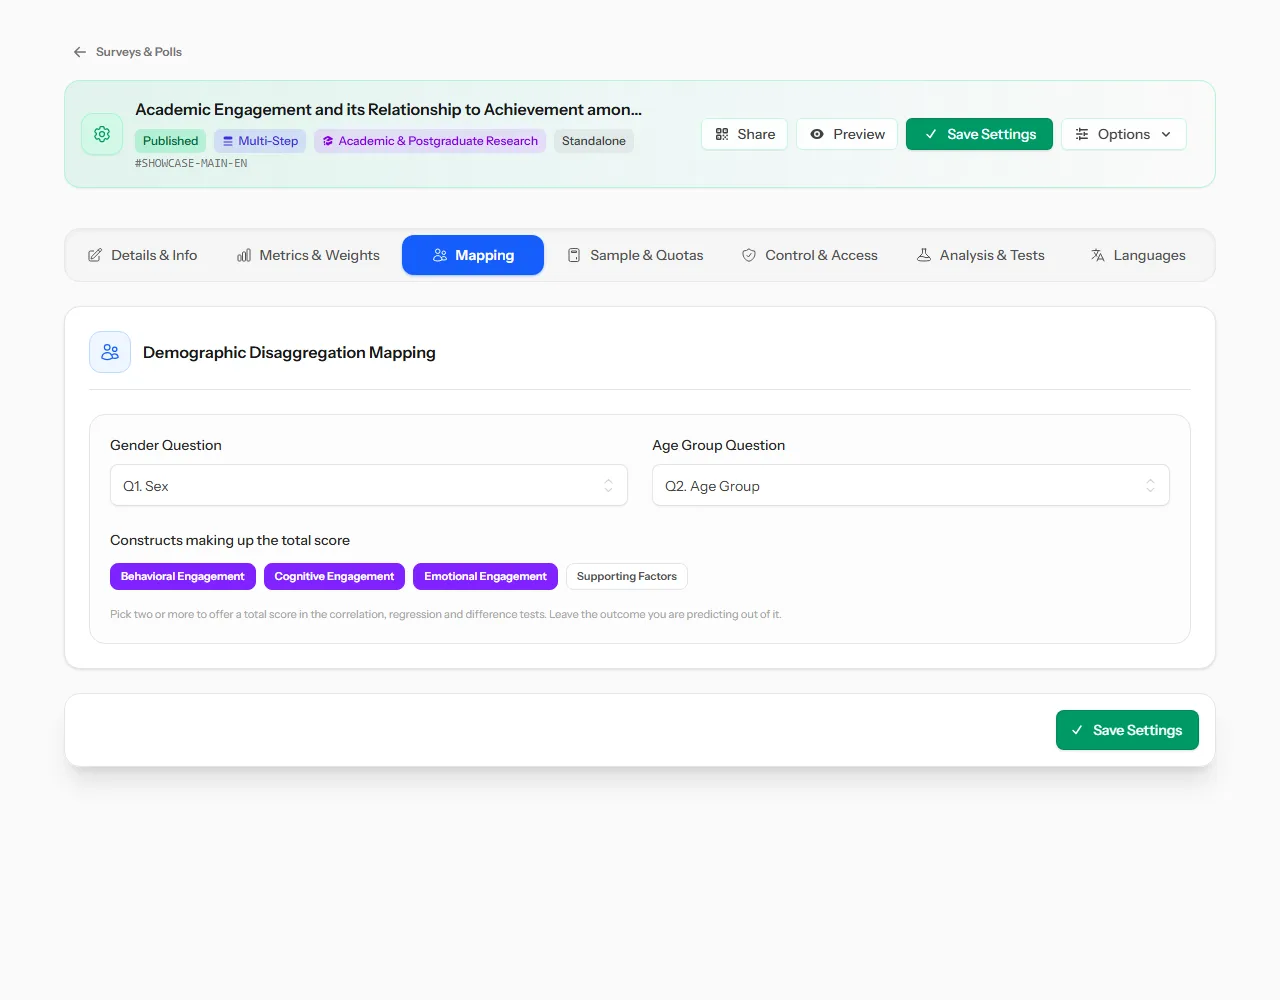The image size is (1280, 1000).
Task: Click Save Settings in the header
Action: 979,134
